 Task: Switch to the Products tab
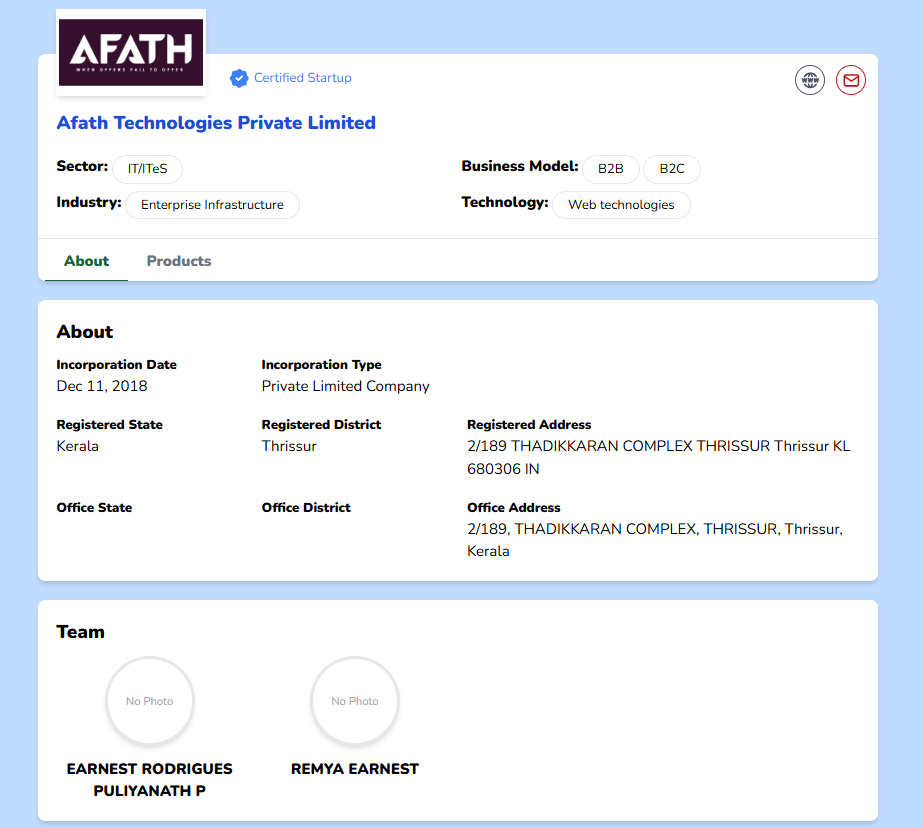(x=179, y=261)
